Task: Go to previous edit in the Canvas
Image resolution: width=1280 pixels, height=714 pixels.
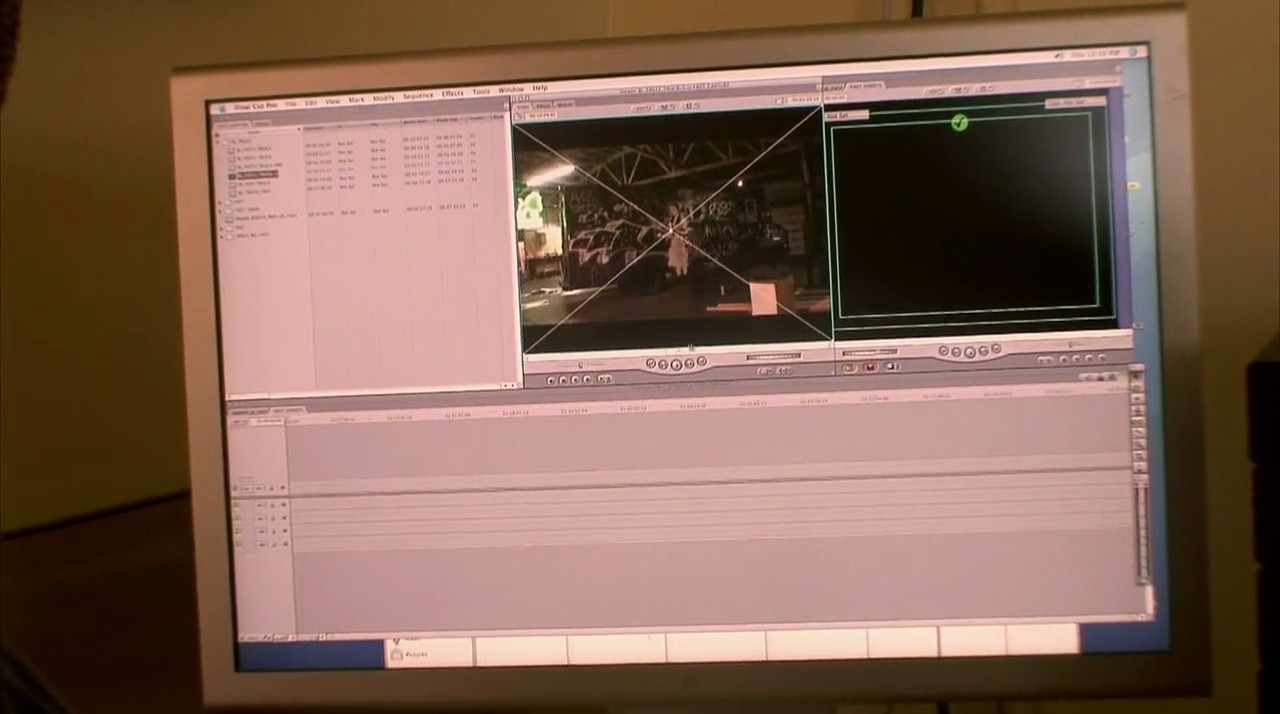Action: [945, 352]
